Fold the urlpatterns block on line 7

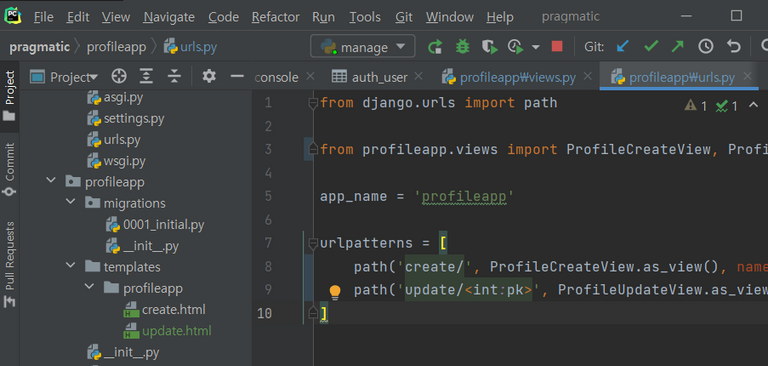(313, 244)
